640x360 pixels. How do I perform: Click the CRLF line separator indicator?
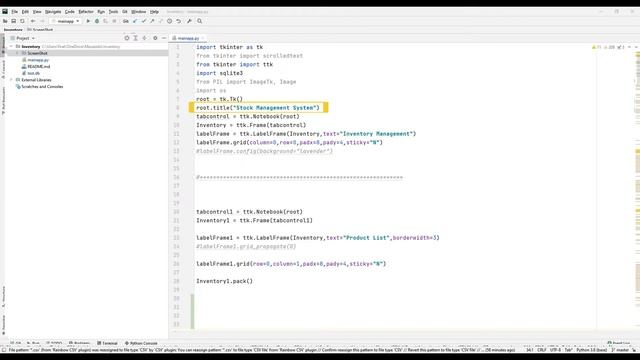[x=542, y=350]
